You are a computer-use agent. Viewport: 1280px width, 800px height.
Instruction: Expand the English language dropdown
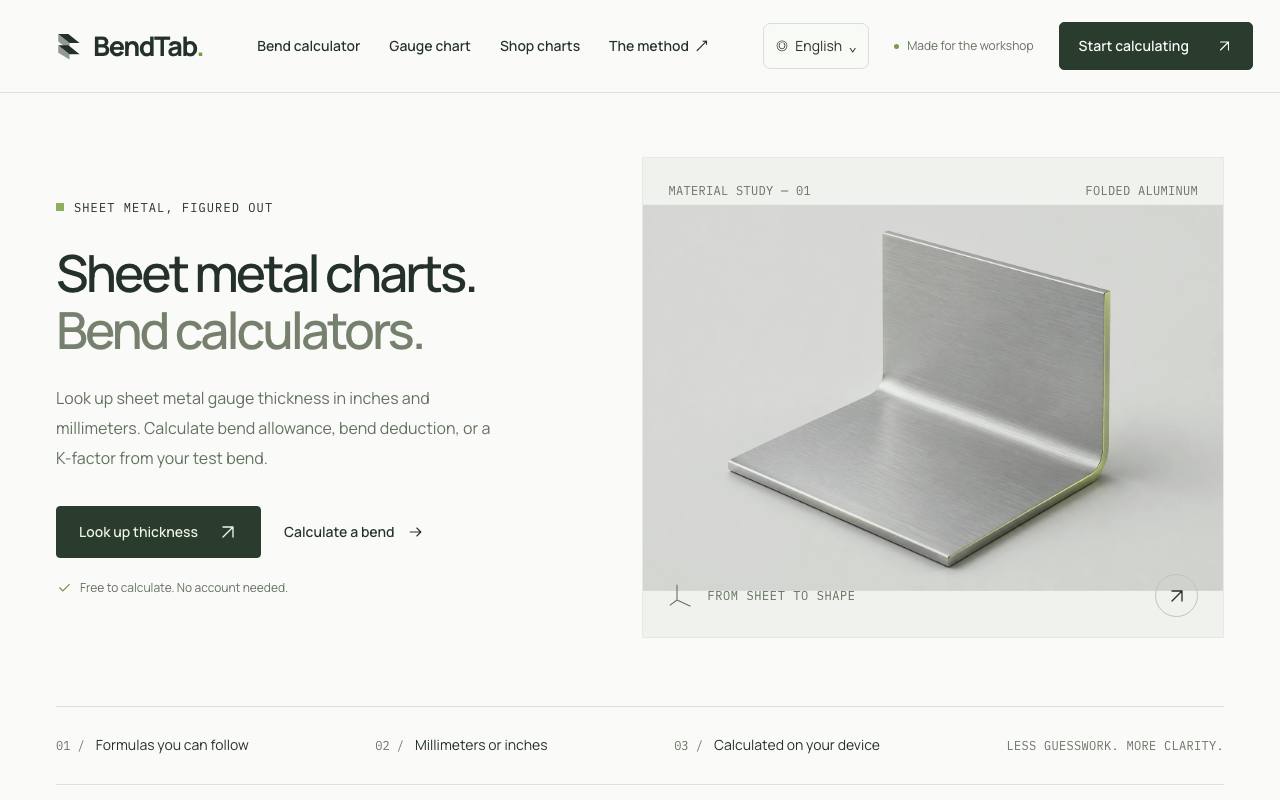click(x=816, y=46)
